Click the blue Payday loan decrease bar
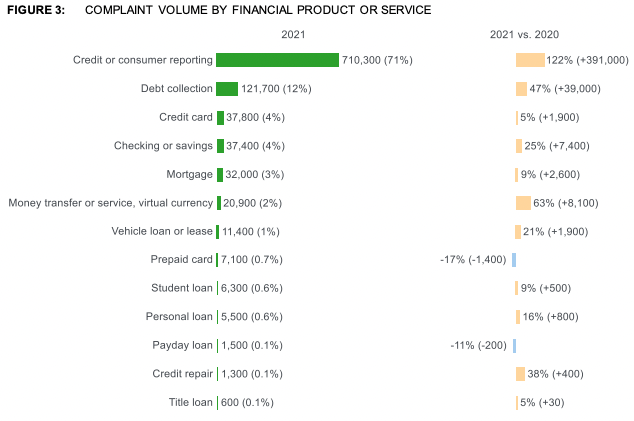 (x=514, y=346)
